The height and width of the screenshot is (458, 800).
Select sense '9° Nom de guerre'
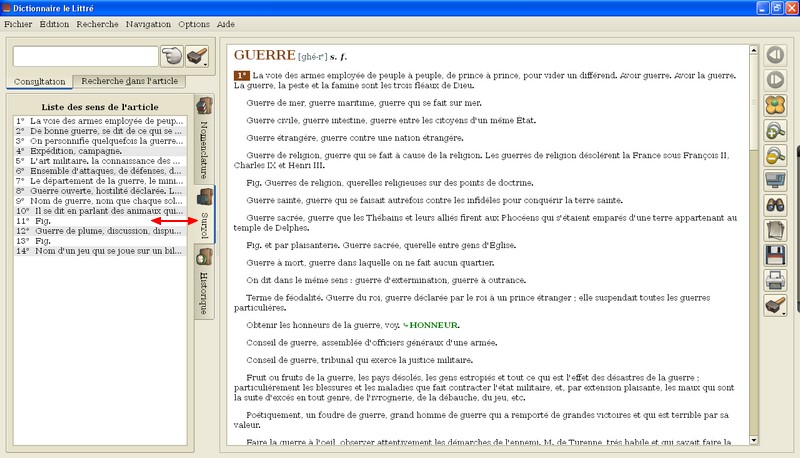[x=99, y=201]
